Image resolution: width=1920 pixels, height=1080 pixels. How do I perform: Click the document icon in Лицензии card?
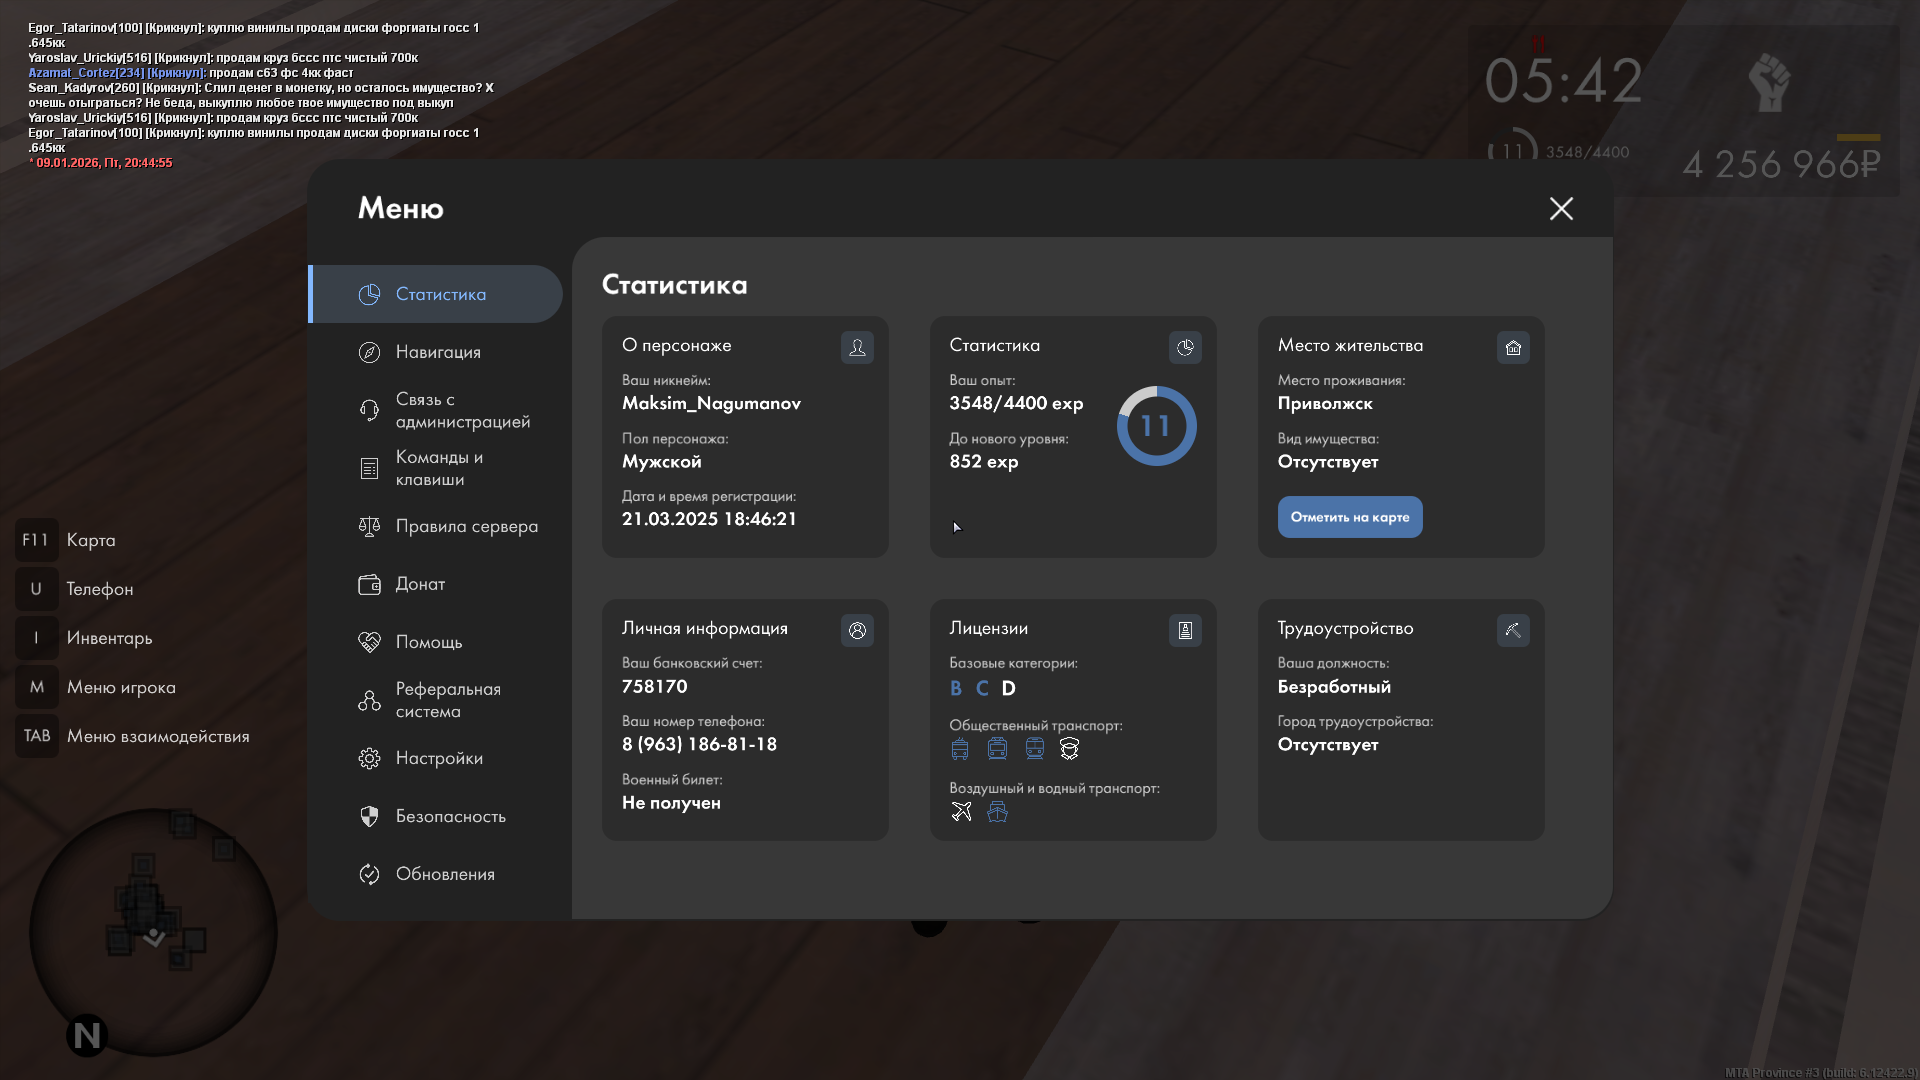point(1185,630)
